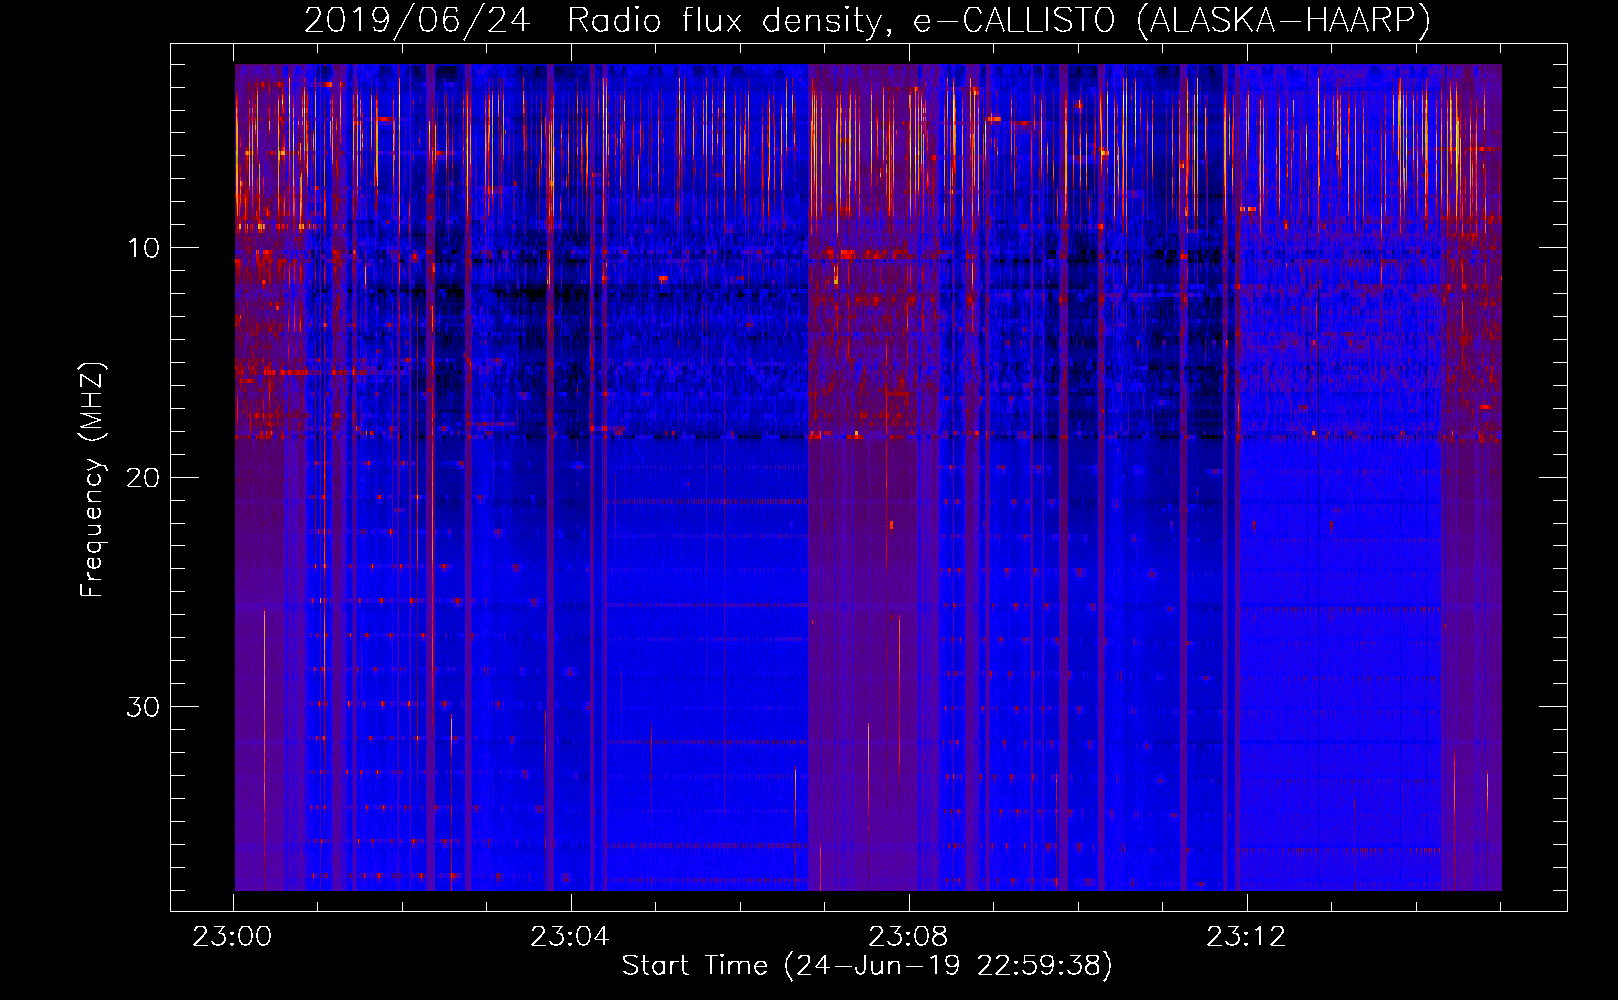Click the 23:00 time tick label
Viewport: 1618px width, 1000px height.
(232, 937)
